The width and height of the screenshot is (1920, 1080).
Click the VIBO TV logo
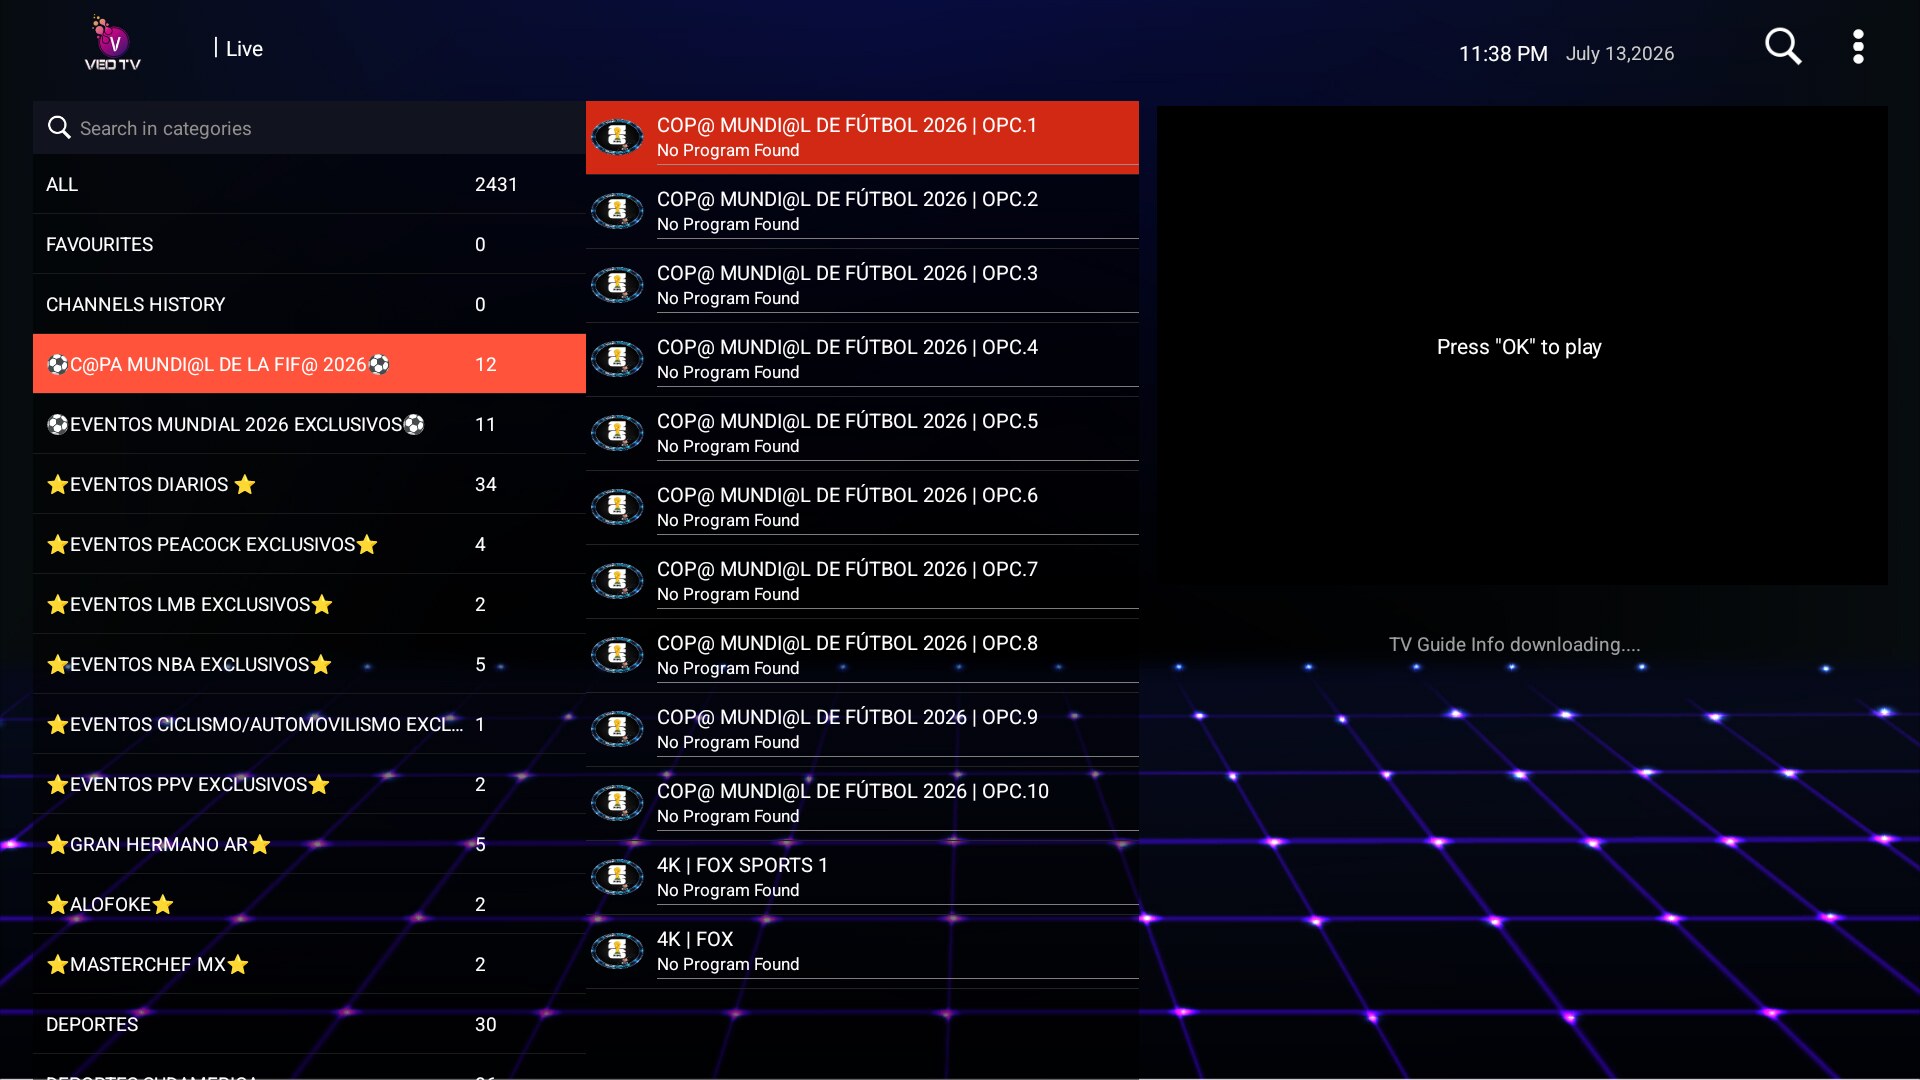[113, 43]
